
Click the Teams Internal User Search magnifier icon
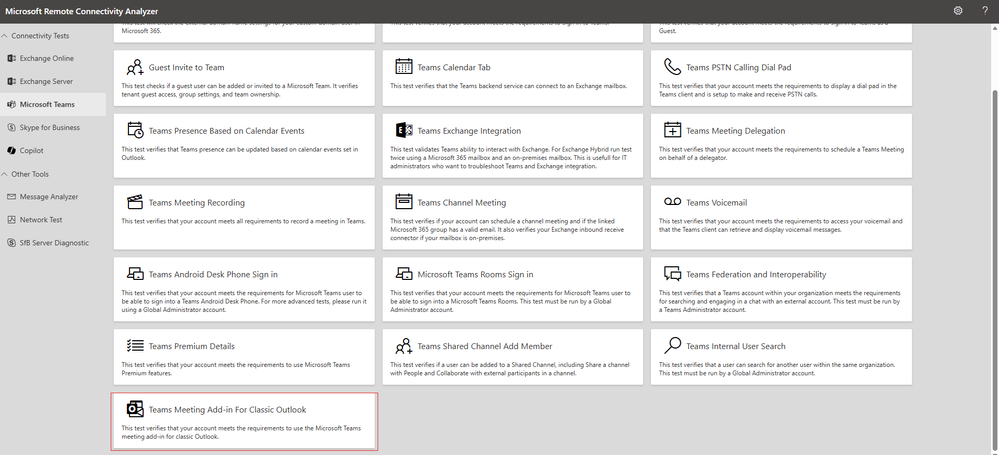(672, 346)
